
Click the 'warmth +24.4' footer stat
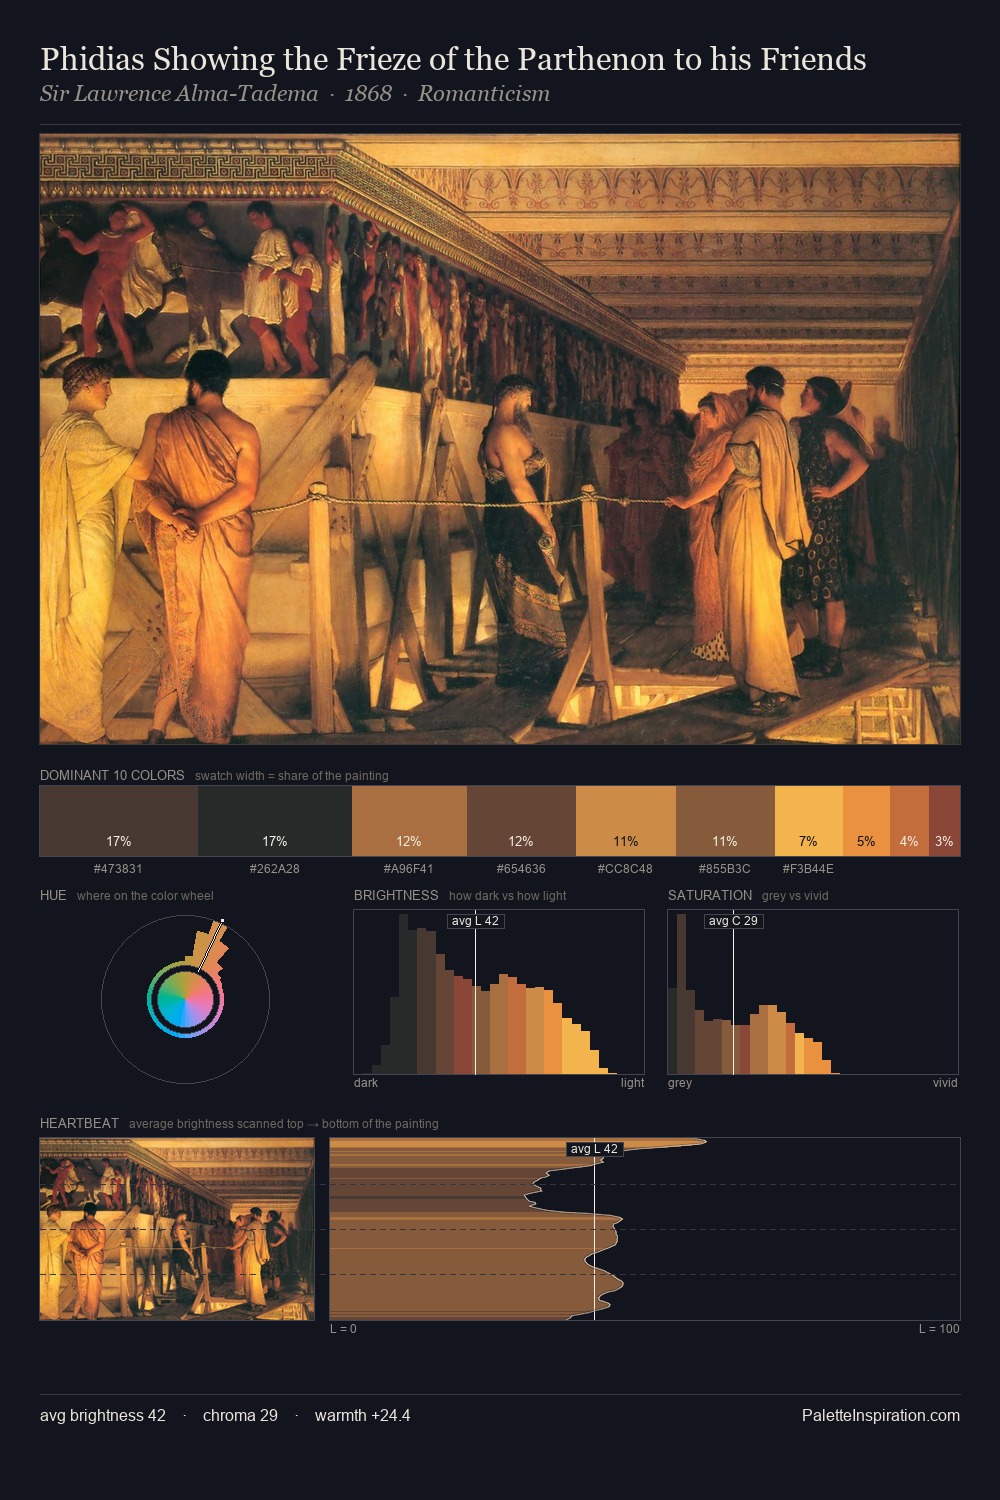click(362, 1415)
